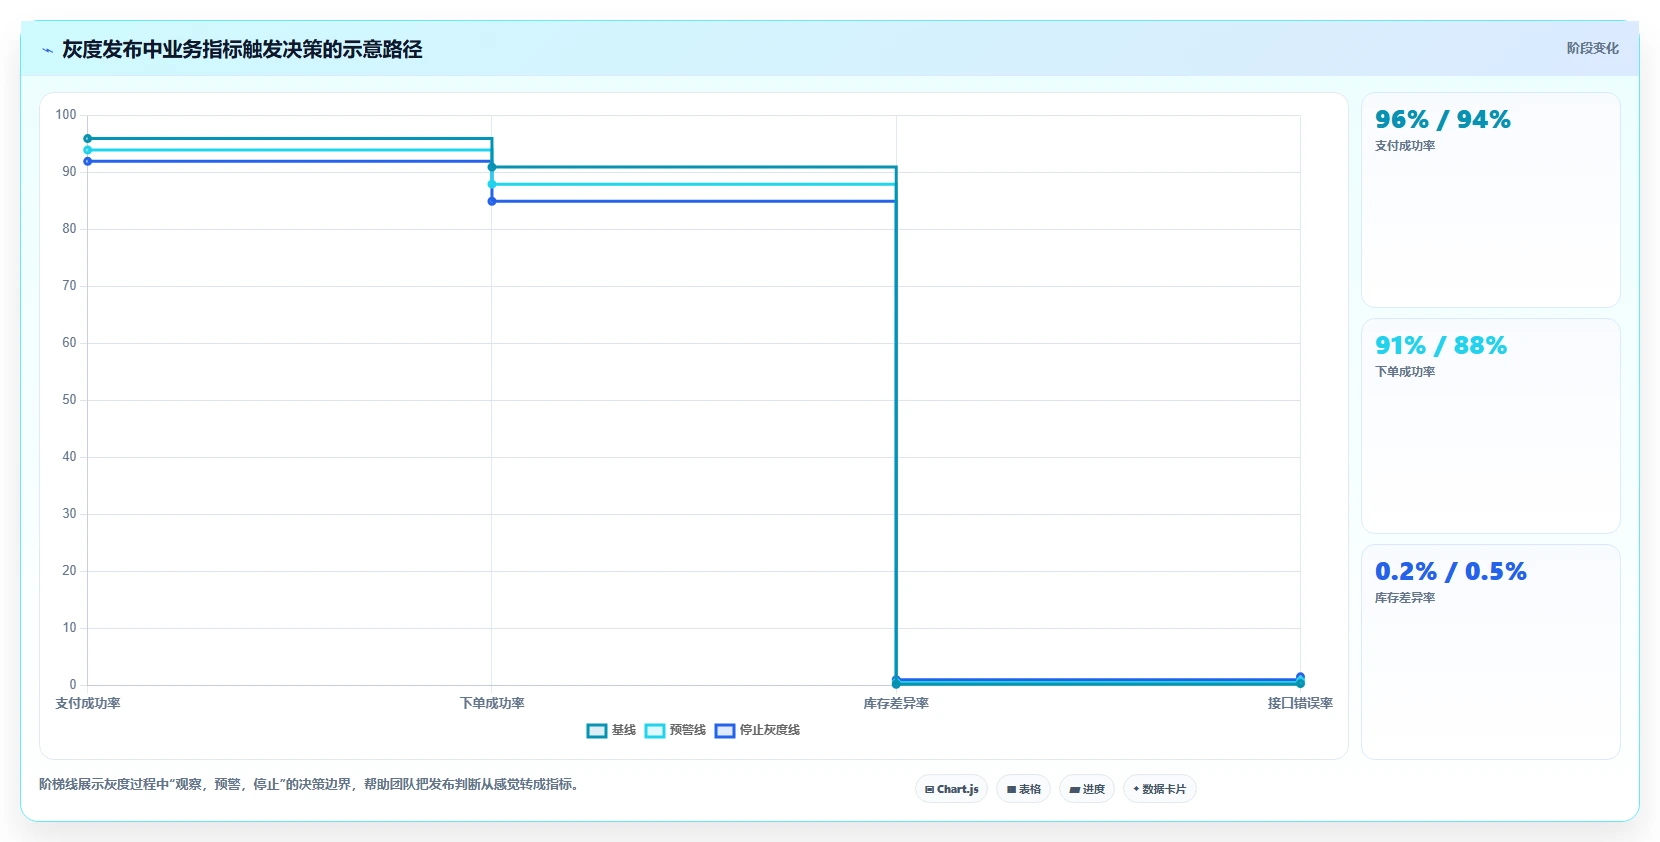1660x842 pixels.
Task: Click the chart title 灰度发布中业务指标触发决策的示意路径
Action: pos(242,49)
